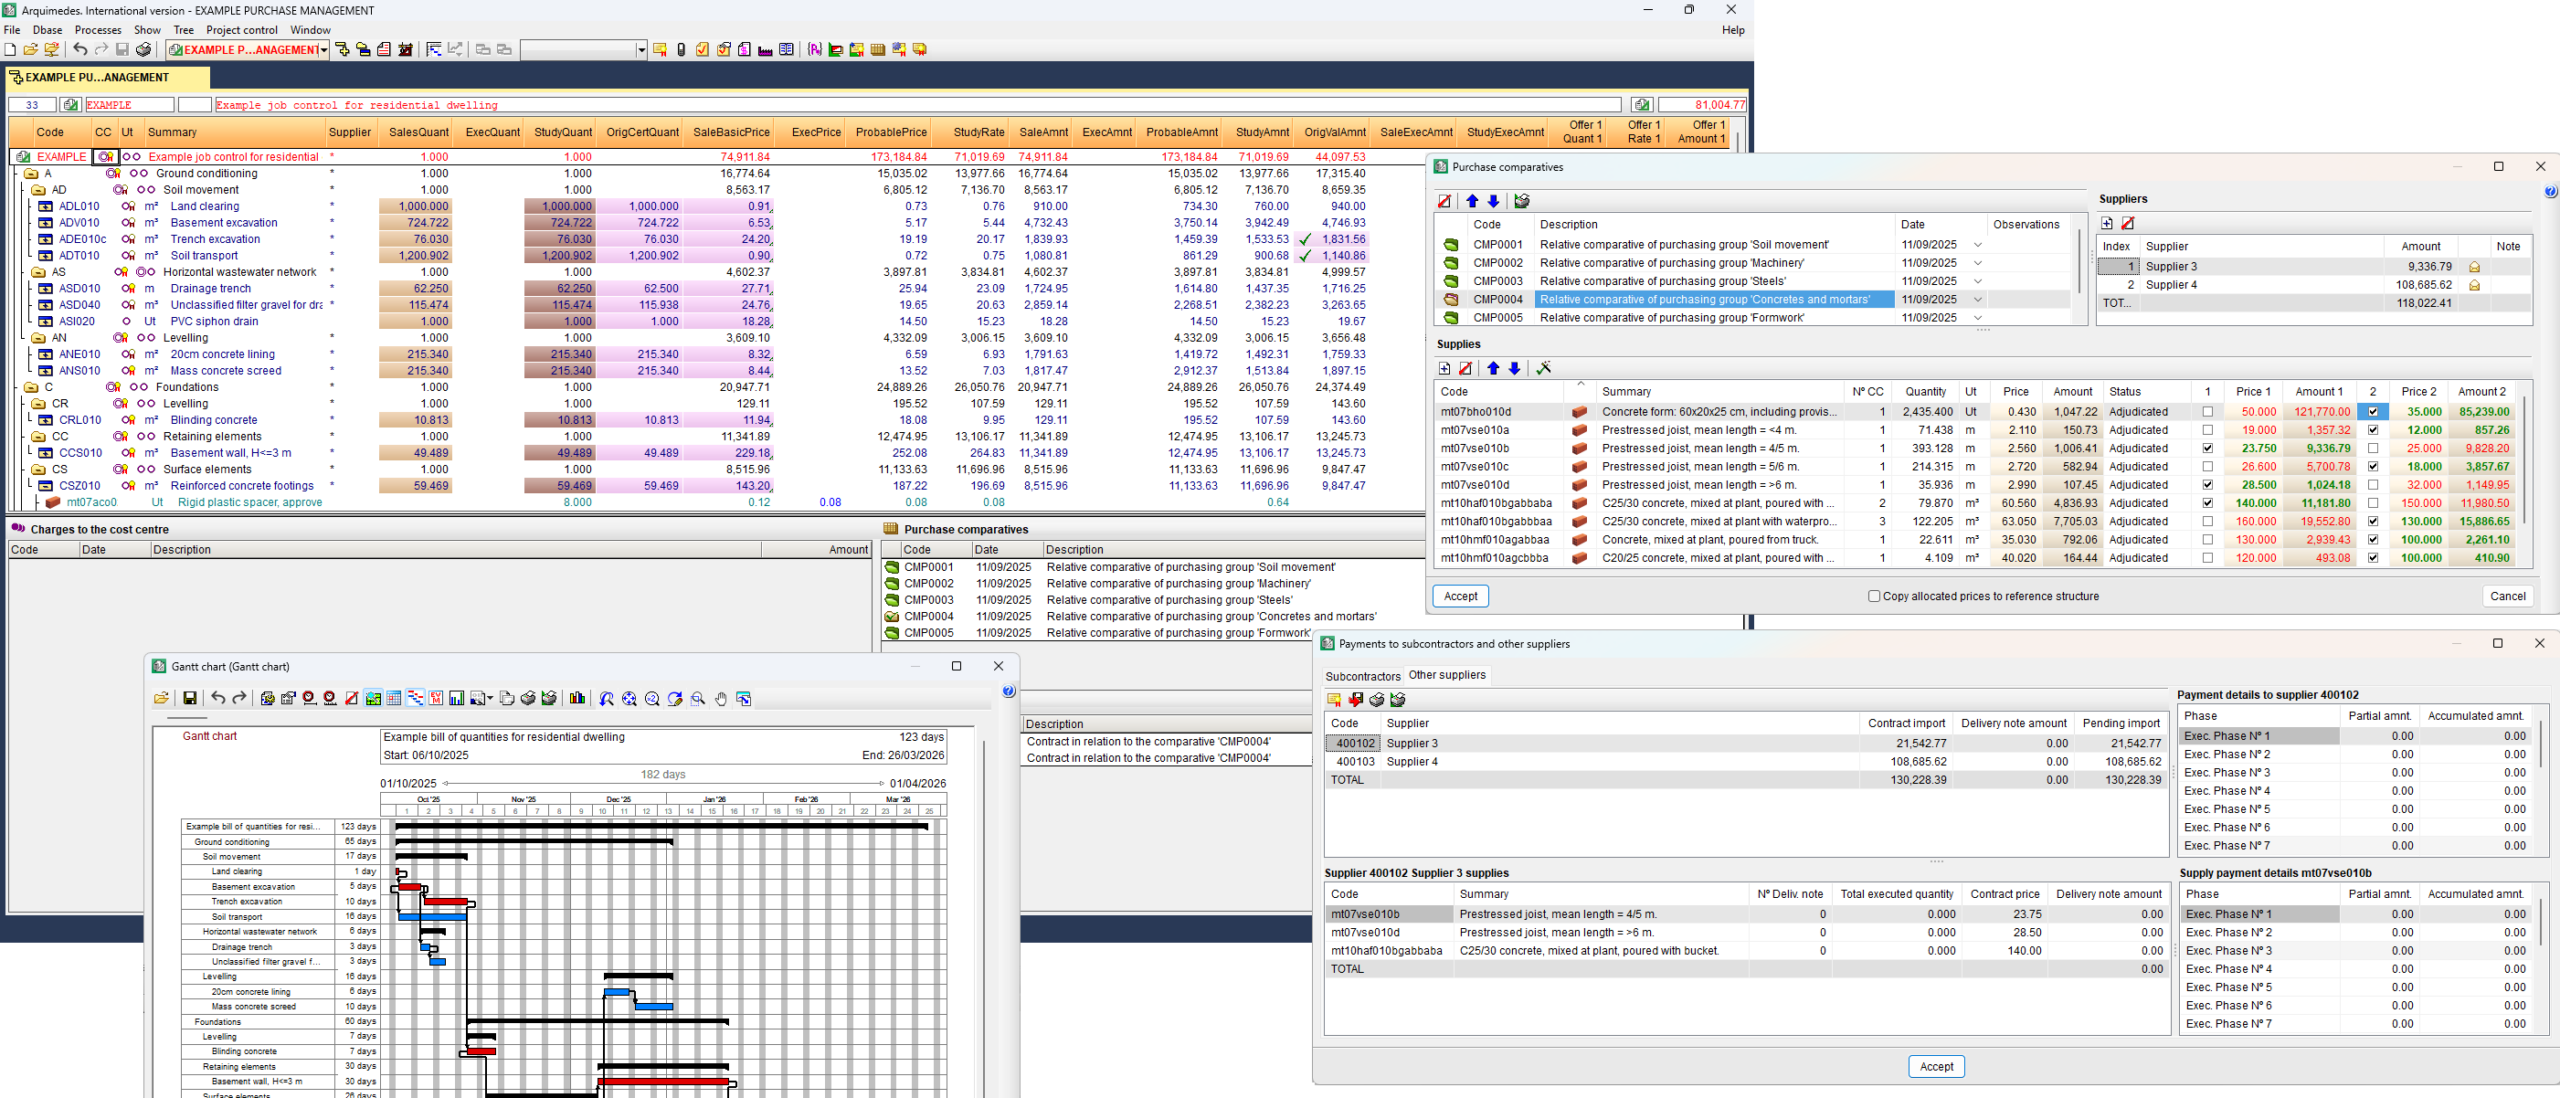Move comparative down with blue down arrow
This screenshot has height=1098, width=2560.
[x=1493, y=201]
